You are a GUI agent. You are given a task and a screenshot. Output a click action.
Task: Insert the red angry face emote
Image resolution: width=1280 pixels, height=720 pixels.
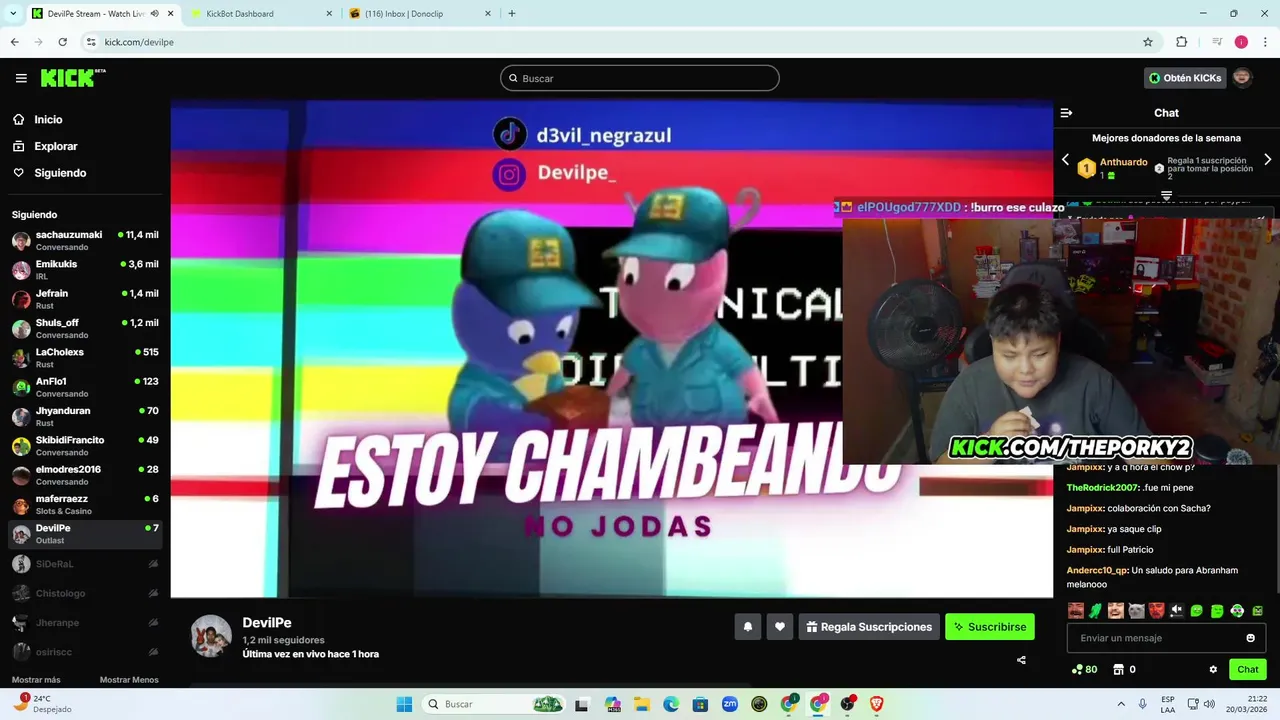point(1157,611)
